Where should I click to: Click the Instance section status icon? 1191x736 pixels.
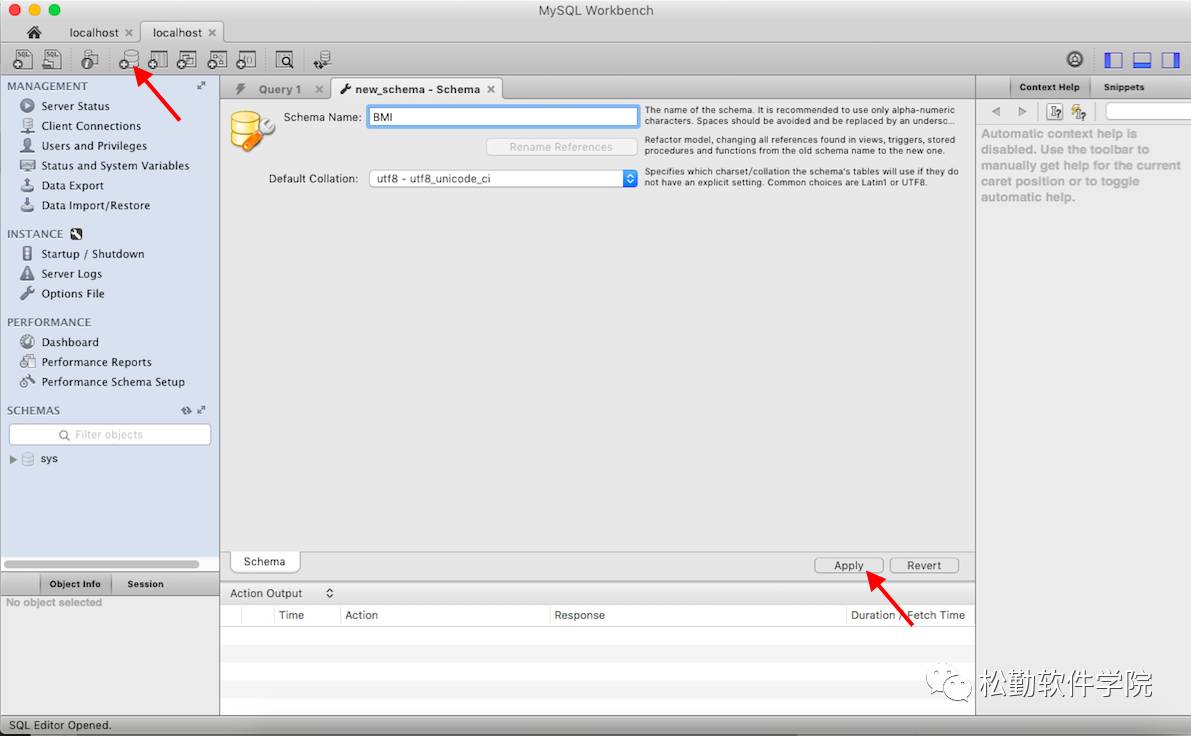[76, 234]
